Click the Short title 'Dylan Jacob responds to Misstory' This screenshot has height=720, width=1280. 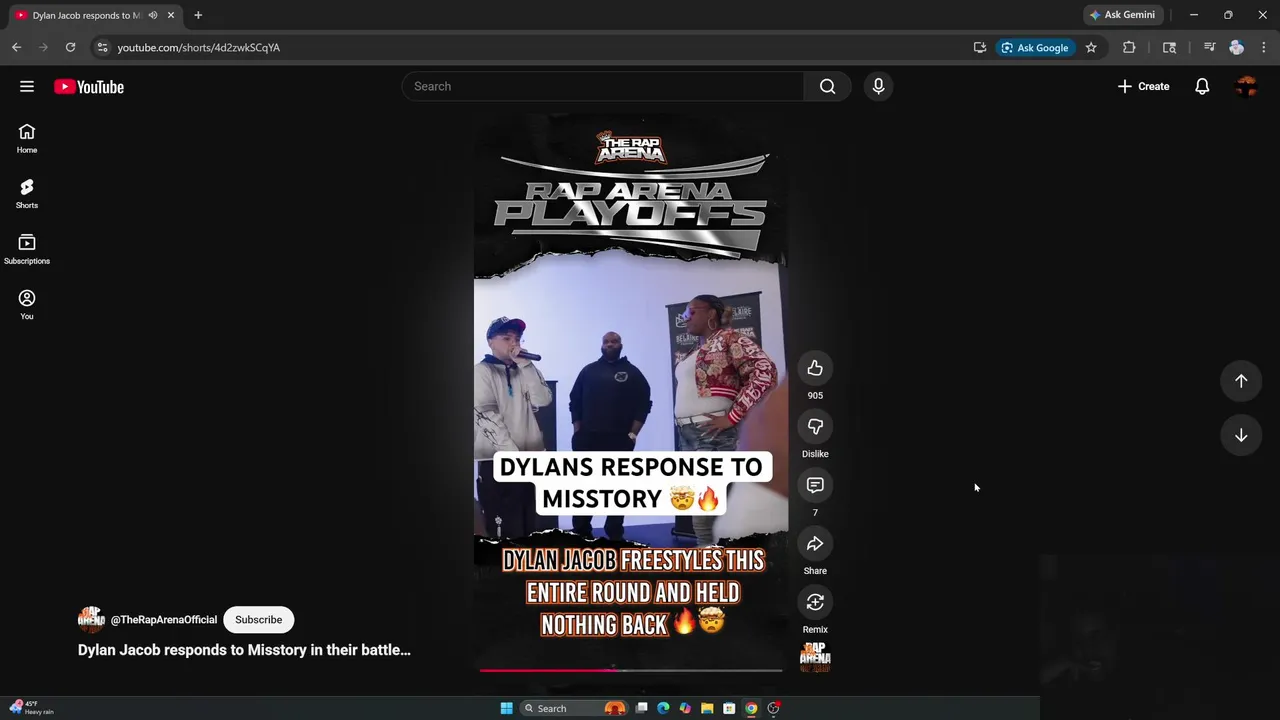[244, 650]
